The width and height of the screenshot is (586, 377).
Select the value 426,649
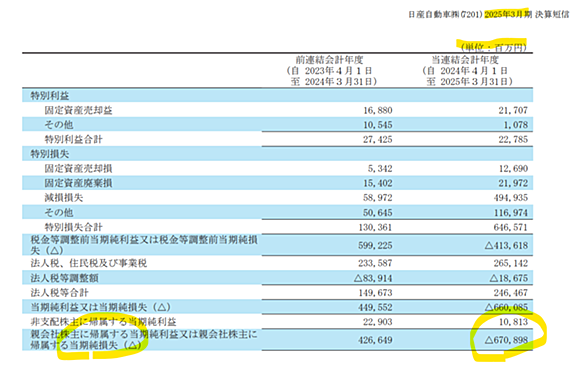click(x=375, y=340)
